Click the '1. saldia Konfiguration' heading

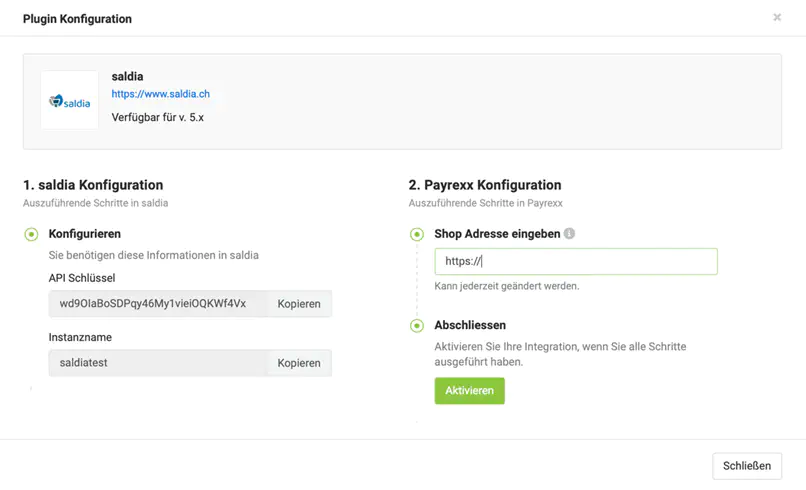[93, 185]
